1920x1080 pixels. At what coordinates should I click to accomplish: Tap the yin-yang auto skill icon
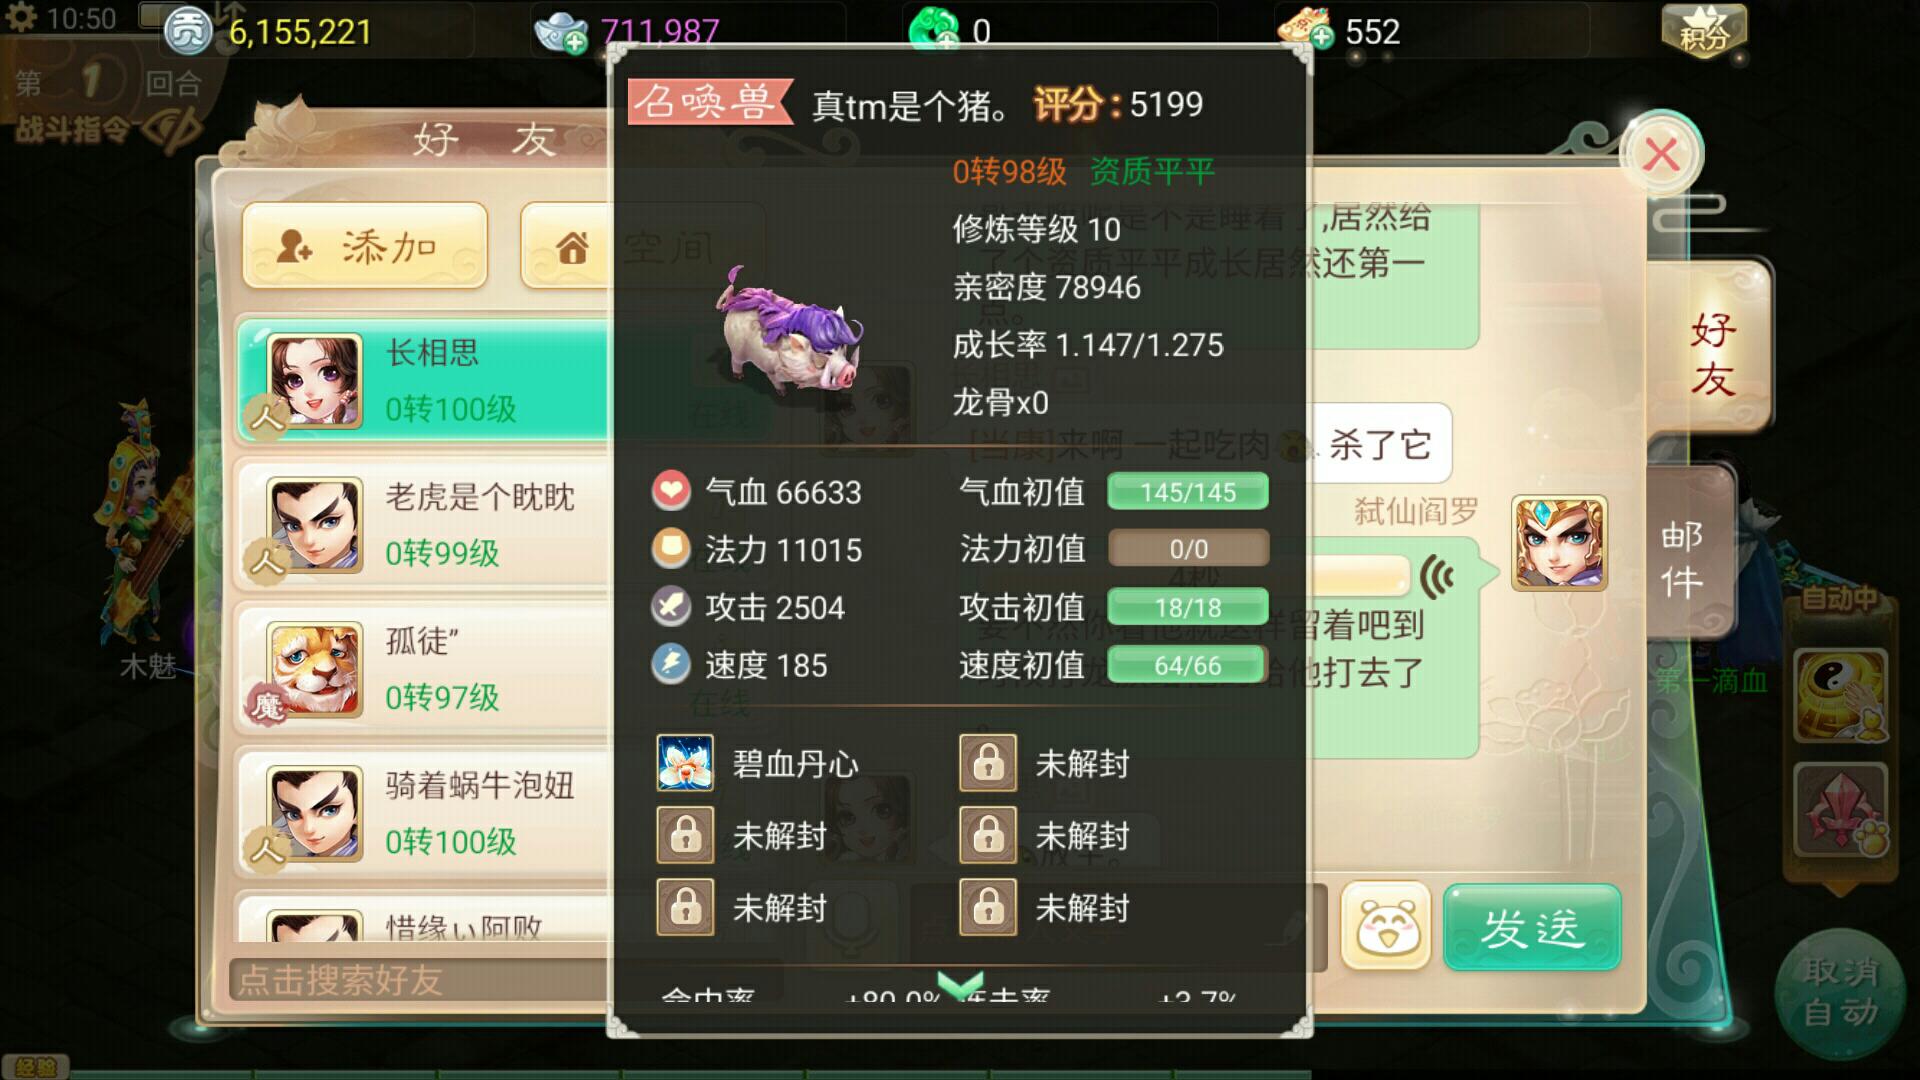pyautogui.click(x=1840, y=696)
